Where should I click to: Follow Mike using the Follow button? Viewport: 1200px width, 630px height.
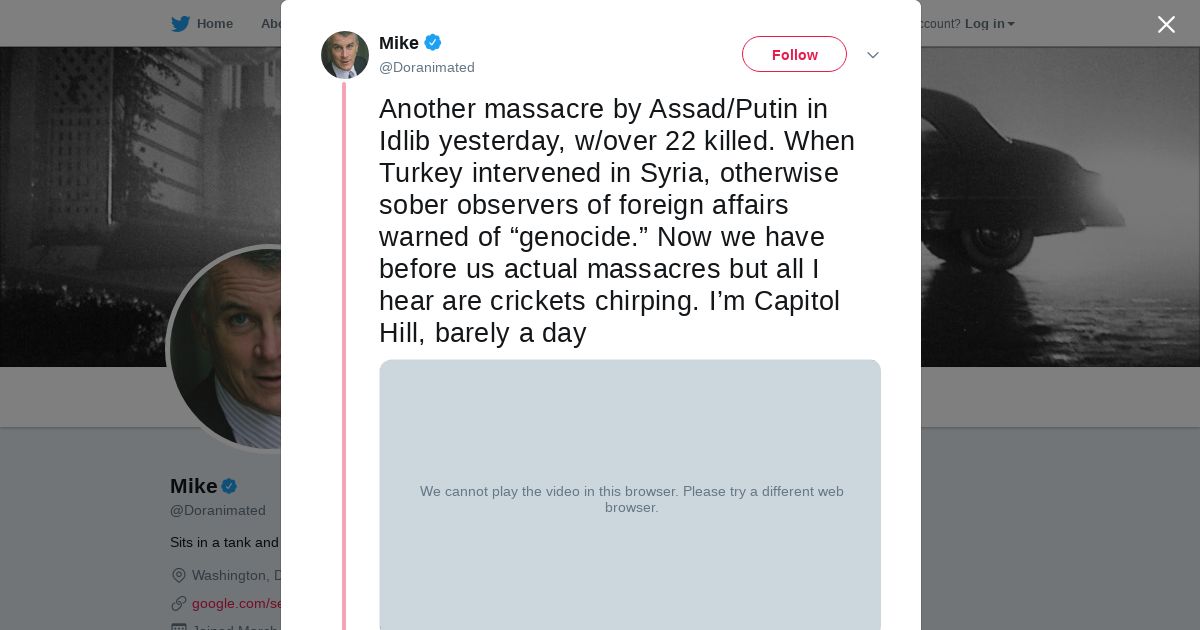[x=794, y=55]
